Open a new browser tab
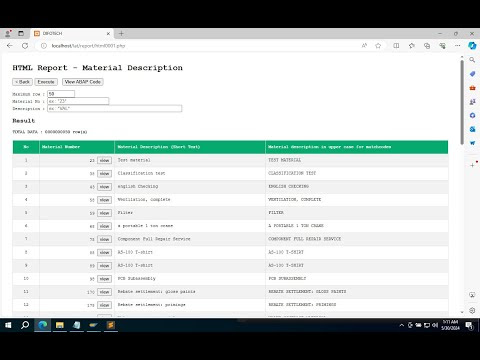 (x=121, y=33)
